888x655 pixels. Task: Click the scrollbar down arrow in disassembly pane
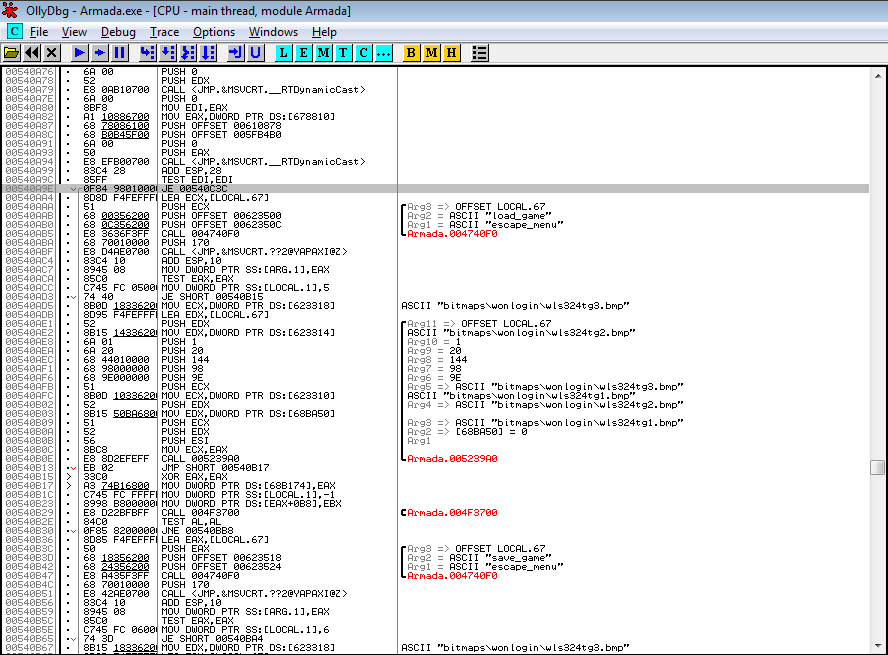tap(878, 646)
